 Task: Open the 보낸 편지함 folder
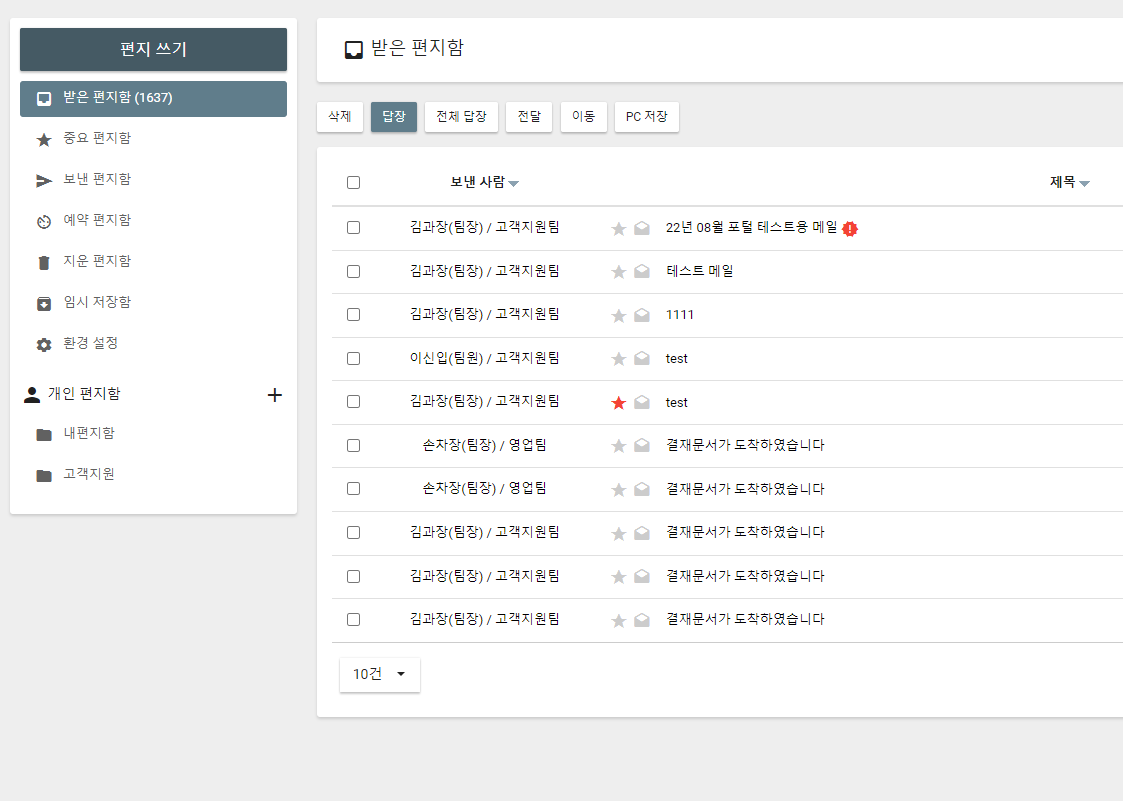pyautogui.click(x=96, y=180)
